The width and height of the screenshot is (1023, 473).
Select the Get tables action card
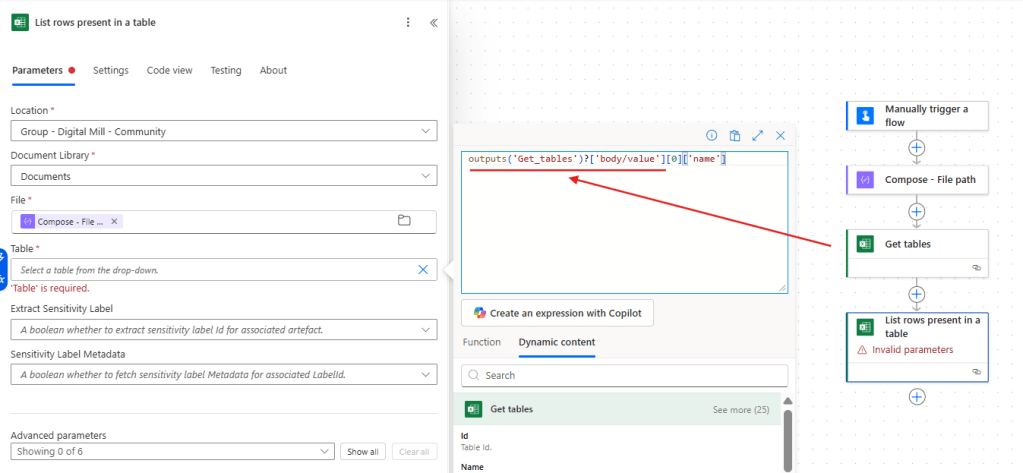(917, 253)
